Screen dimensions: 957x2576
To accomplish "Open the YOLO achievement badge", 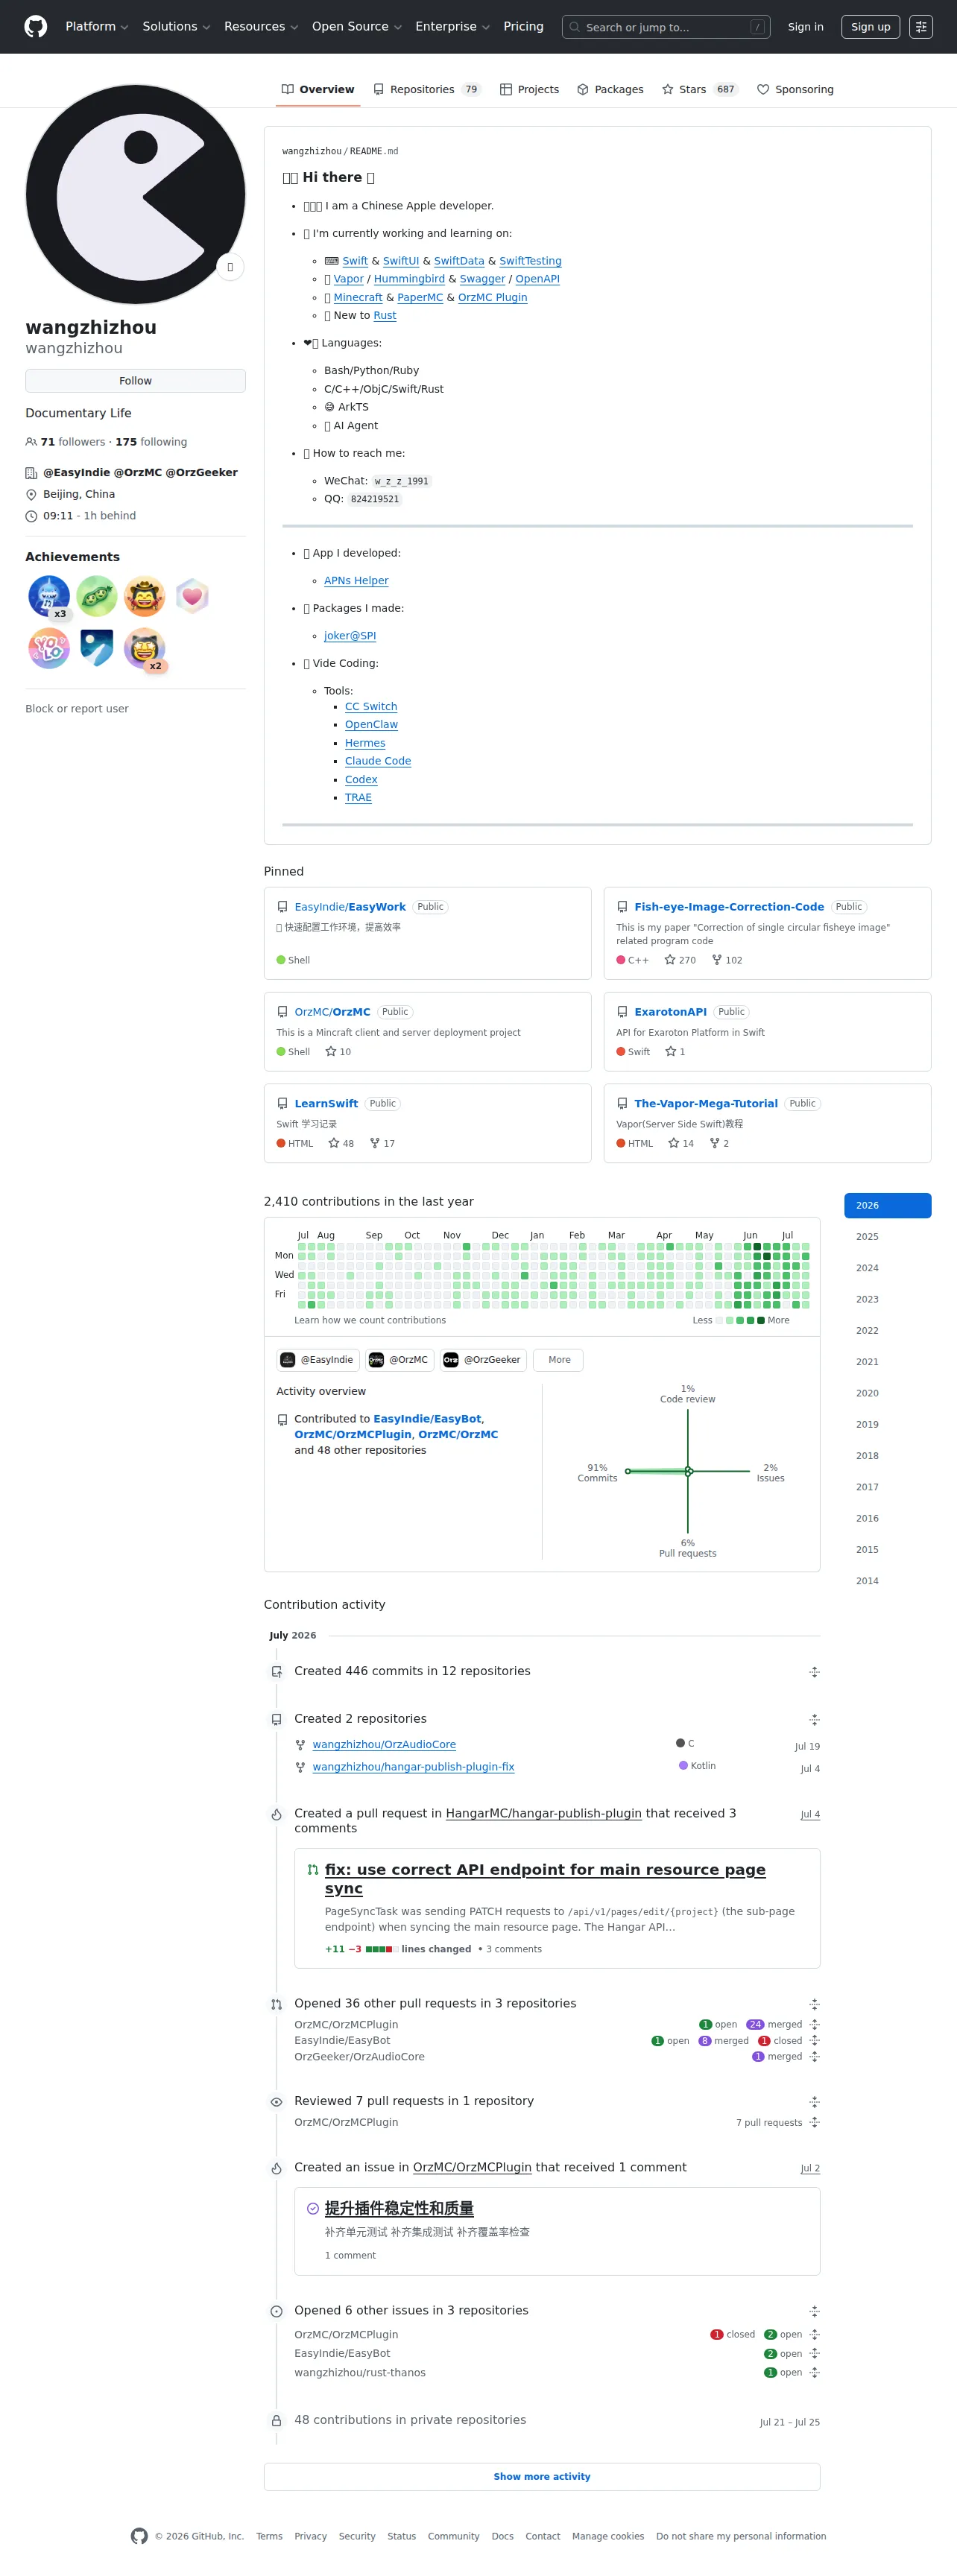I will 49,649.
